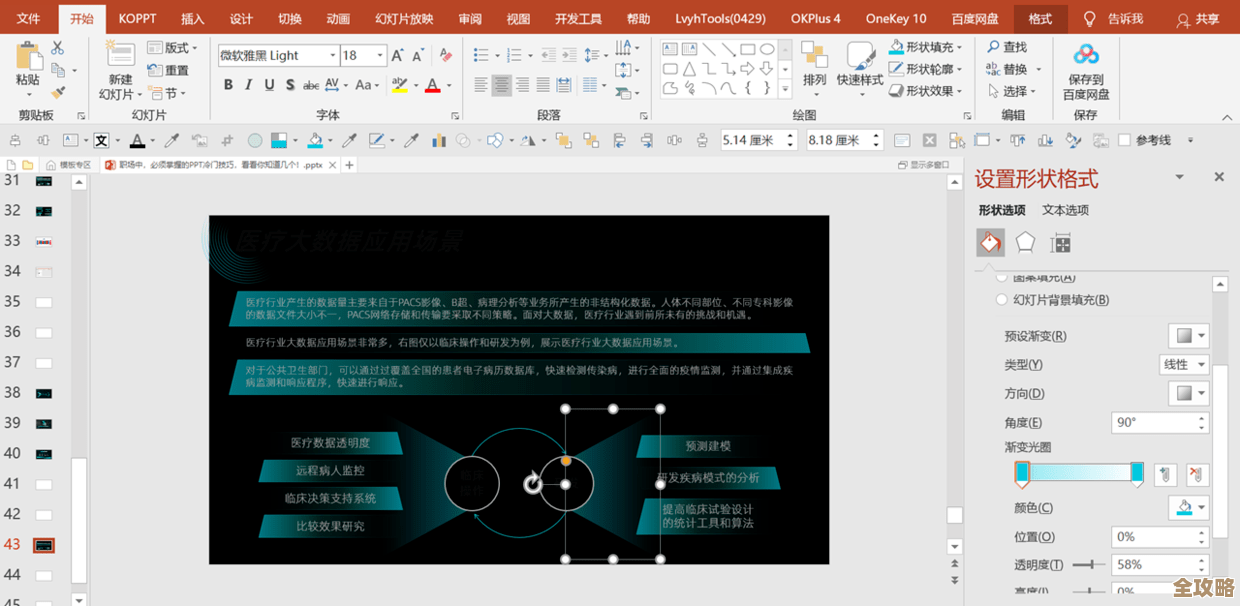
Task: Click the center align paragraph icon
Action: [x=501, y=85]
